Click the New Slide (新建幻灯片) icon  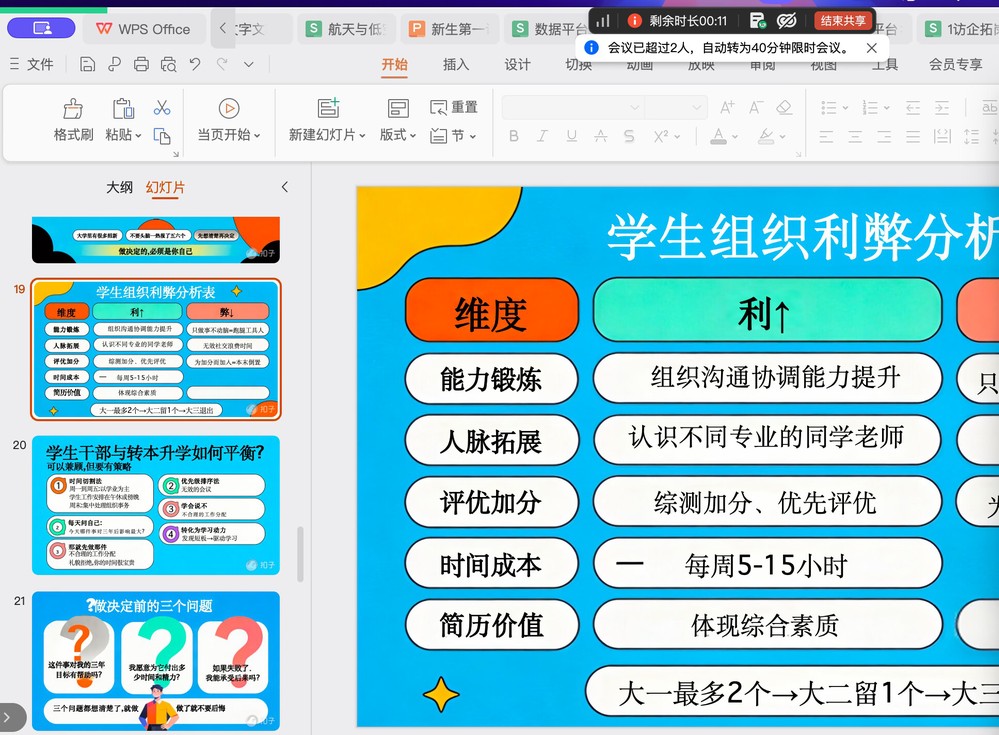pyautogui.click(x=328, y=108)
